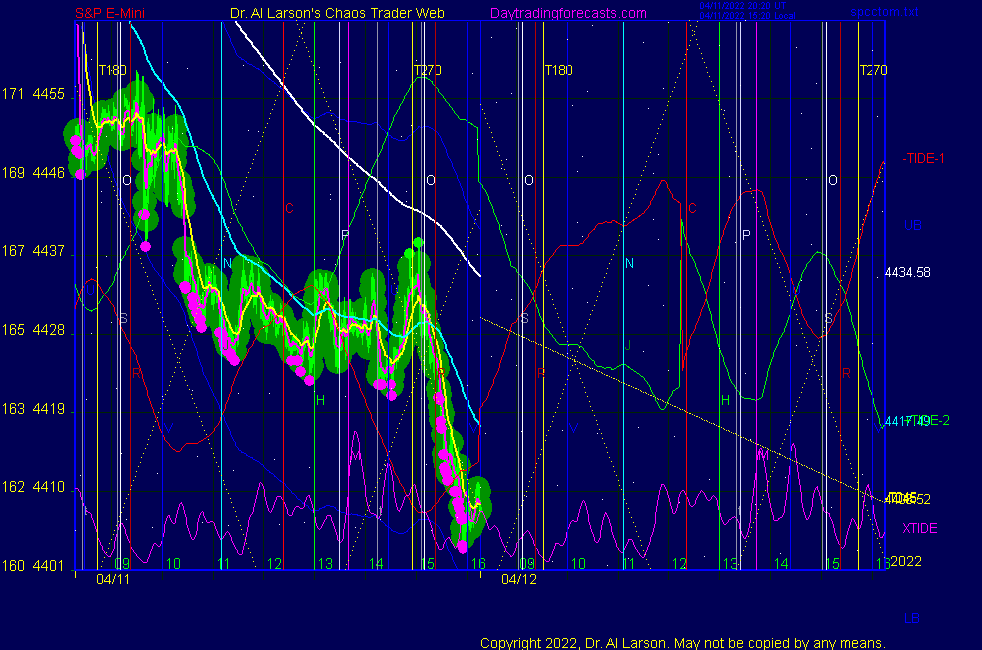This screenshot has height=650, width=982.
Task: Click the 171 4455 price axis label
Action: pos(34,95)
